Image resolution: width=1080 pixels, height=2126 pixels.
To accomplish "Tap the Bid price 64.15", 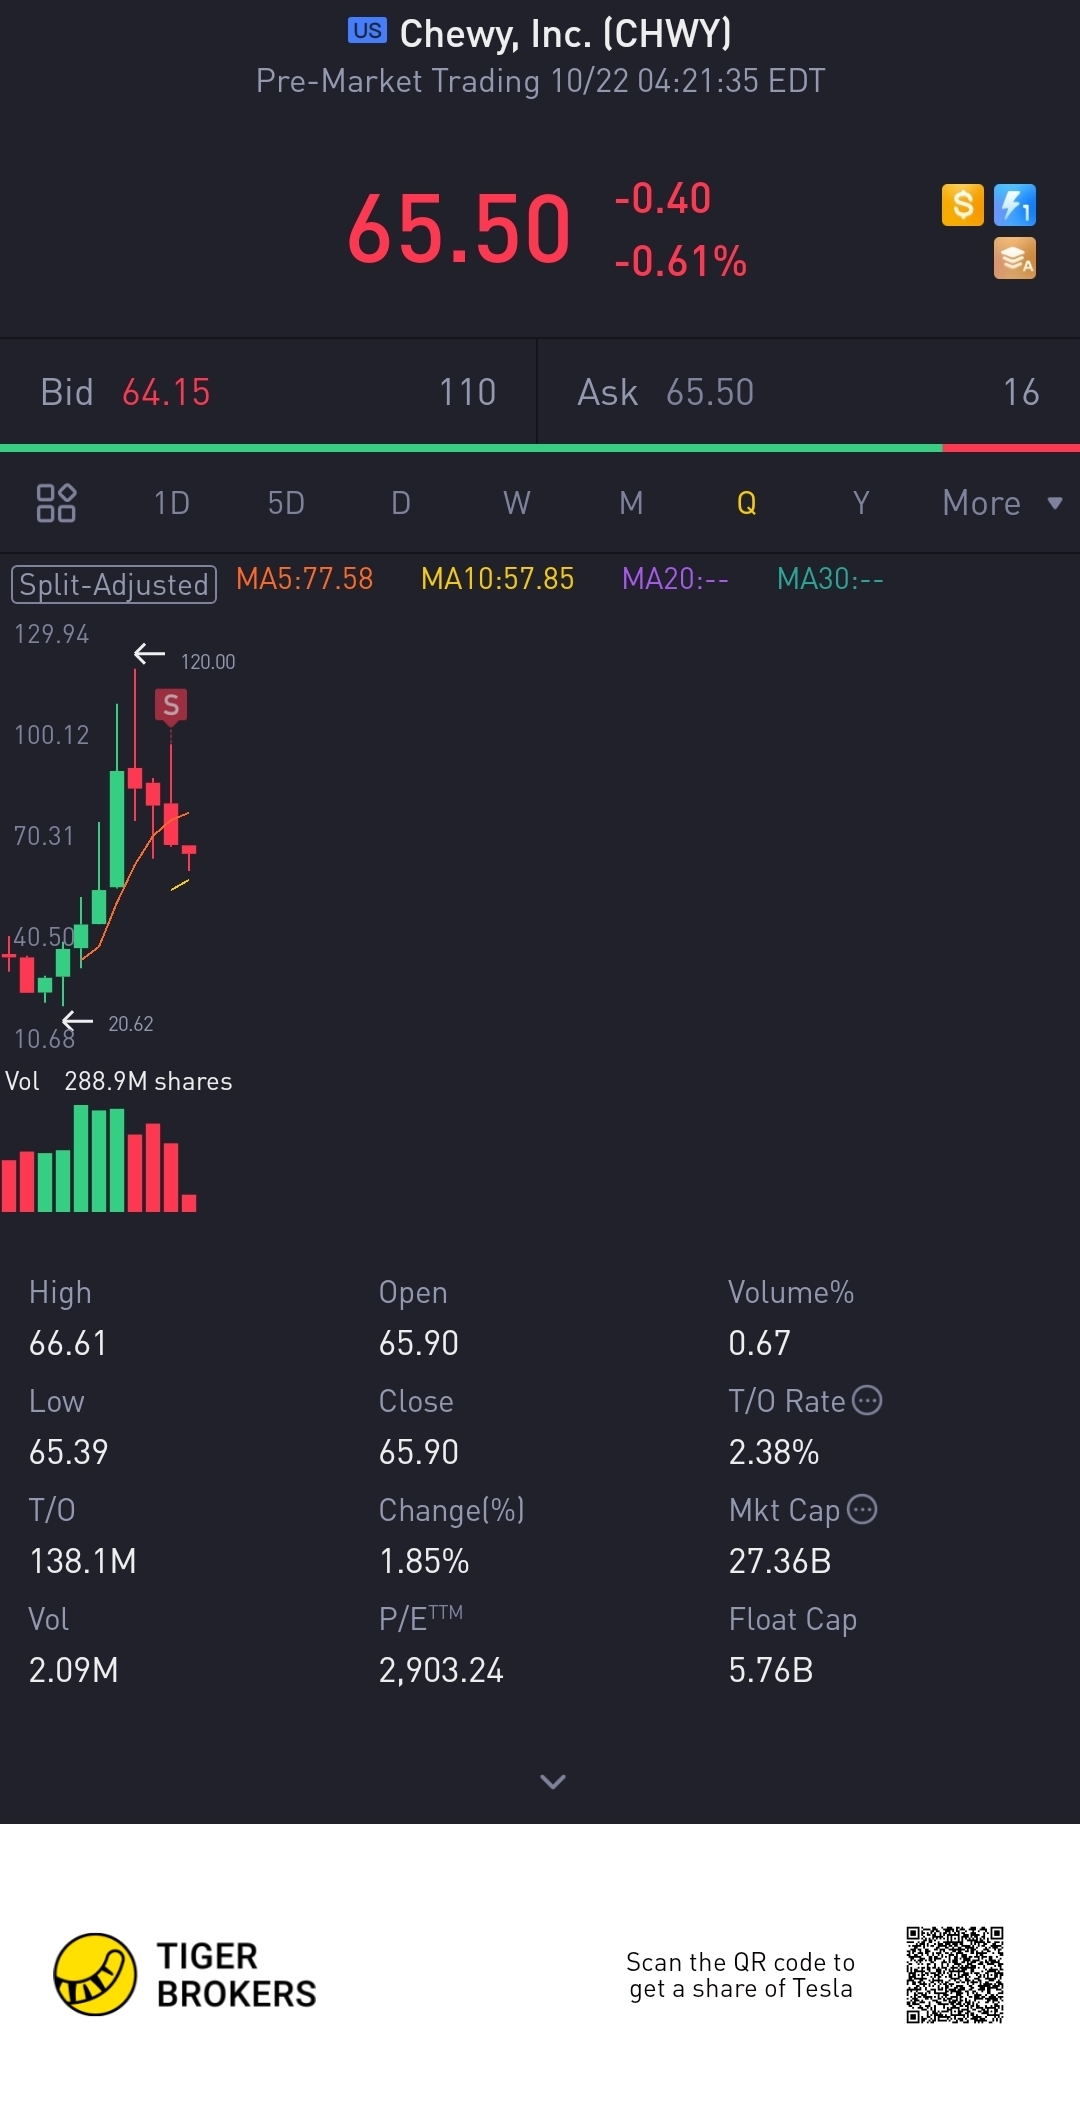I will (166, 392).
